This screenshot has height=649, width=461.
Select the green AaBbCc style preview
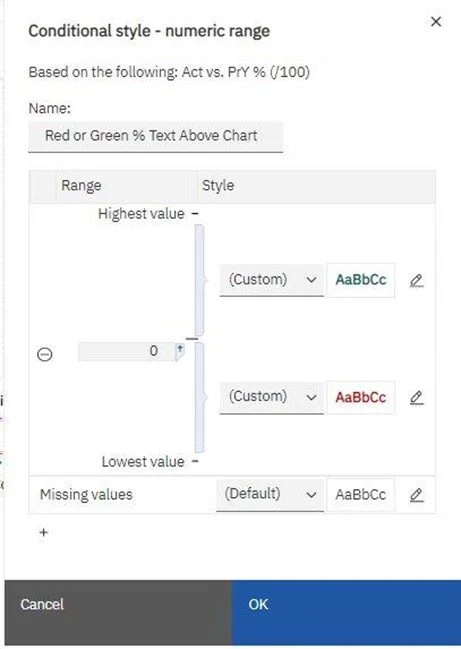click(x=361, y=280)
